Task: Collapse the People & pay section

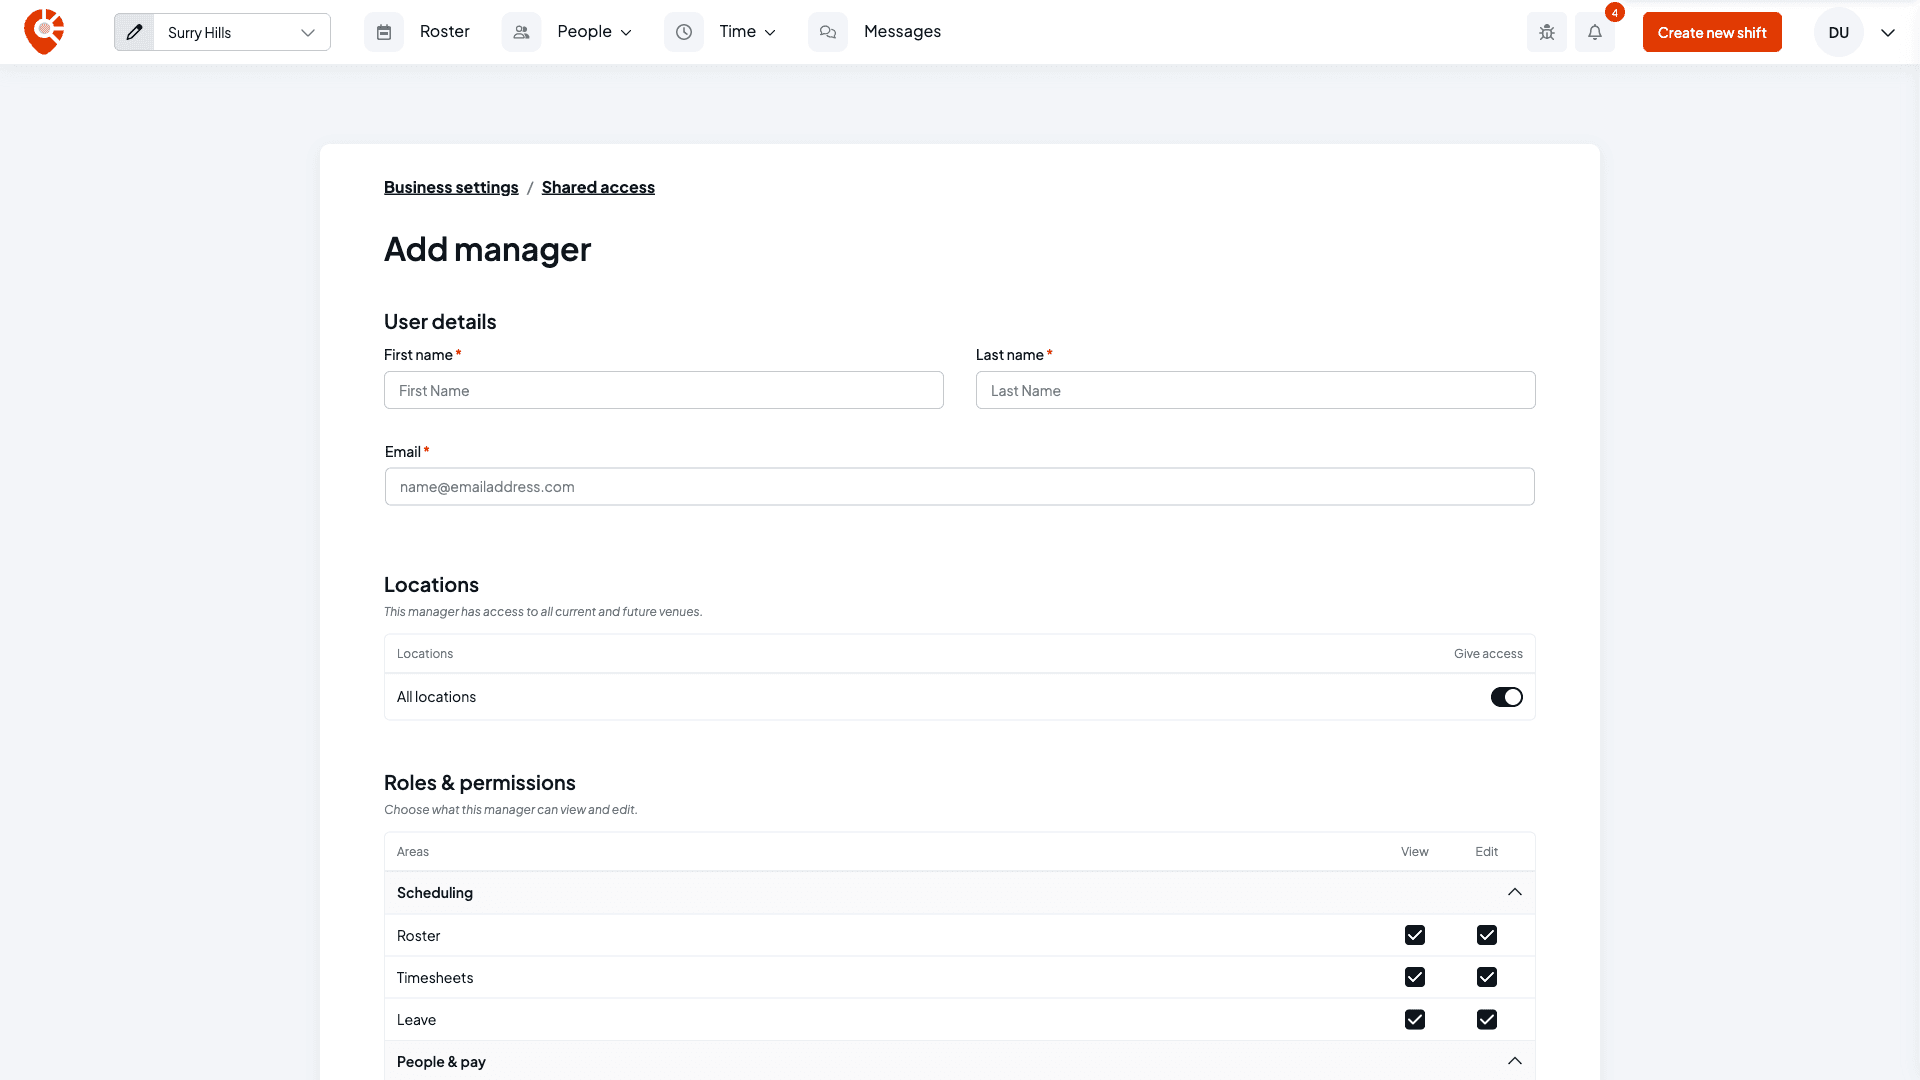Action: (1515, 1061)
